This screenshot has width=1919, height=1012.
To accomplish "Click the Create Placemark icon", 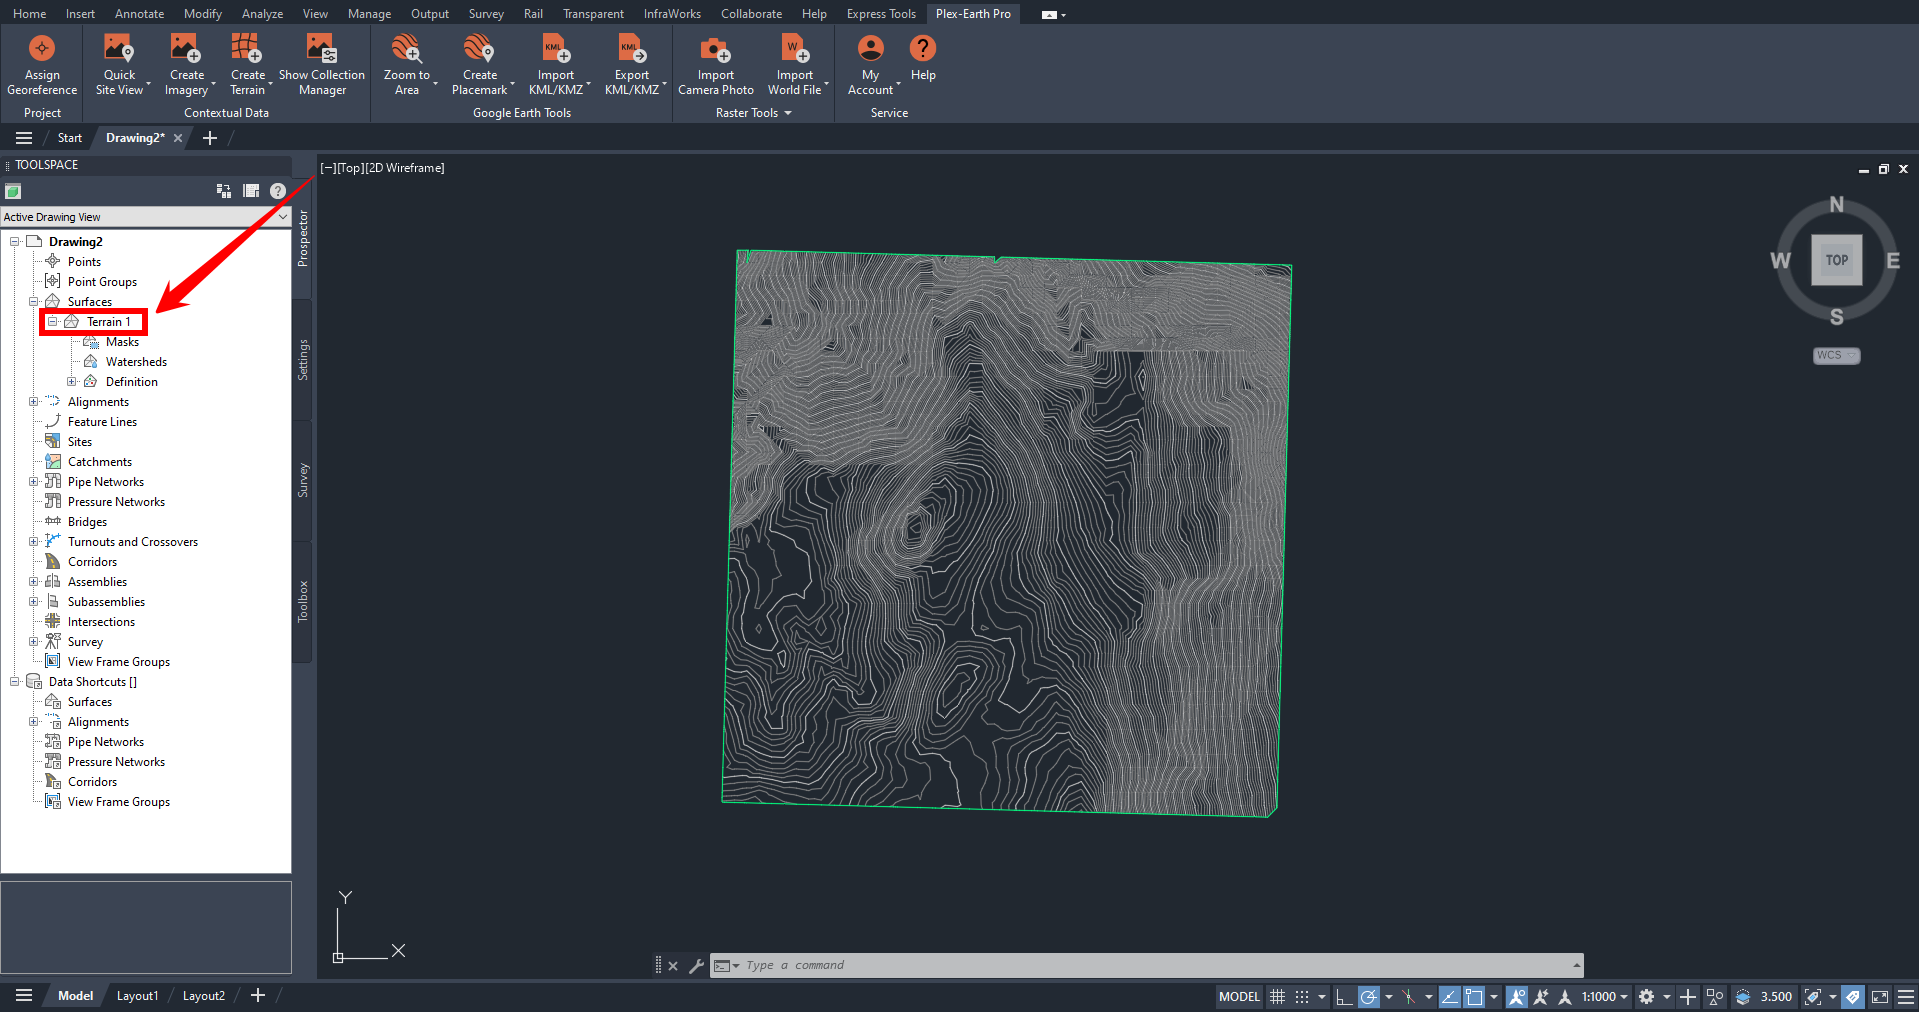I will (479, 49).
